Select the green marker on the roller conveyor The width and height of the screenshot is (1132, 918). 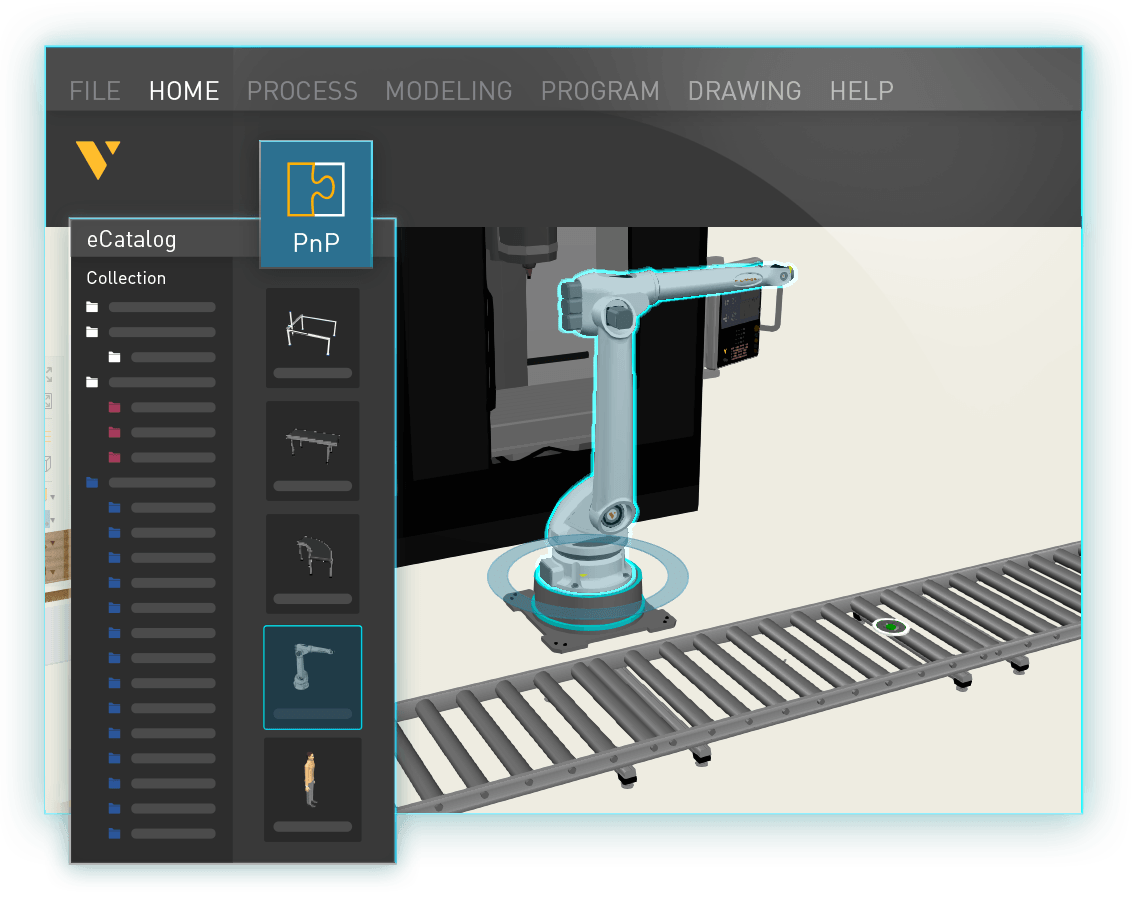(889, 627)
